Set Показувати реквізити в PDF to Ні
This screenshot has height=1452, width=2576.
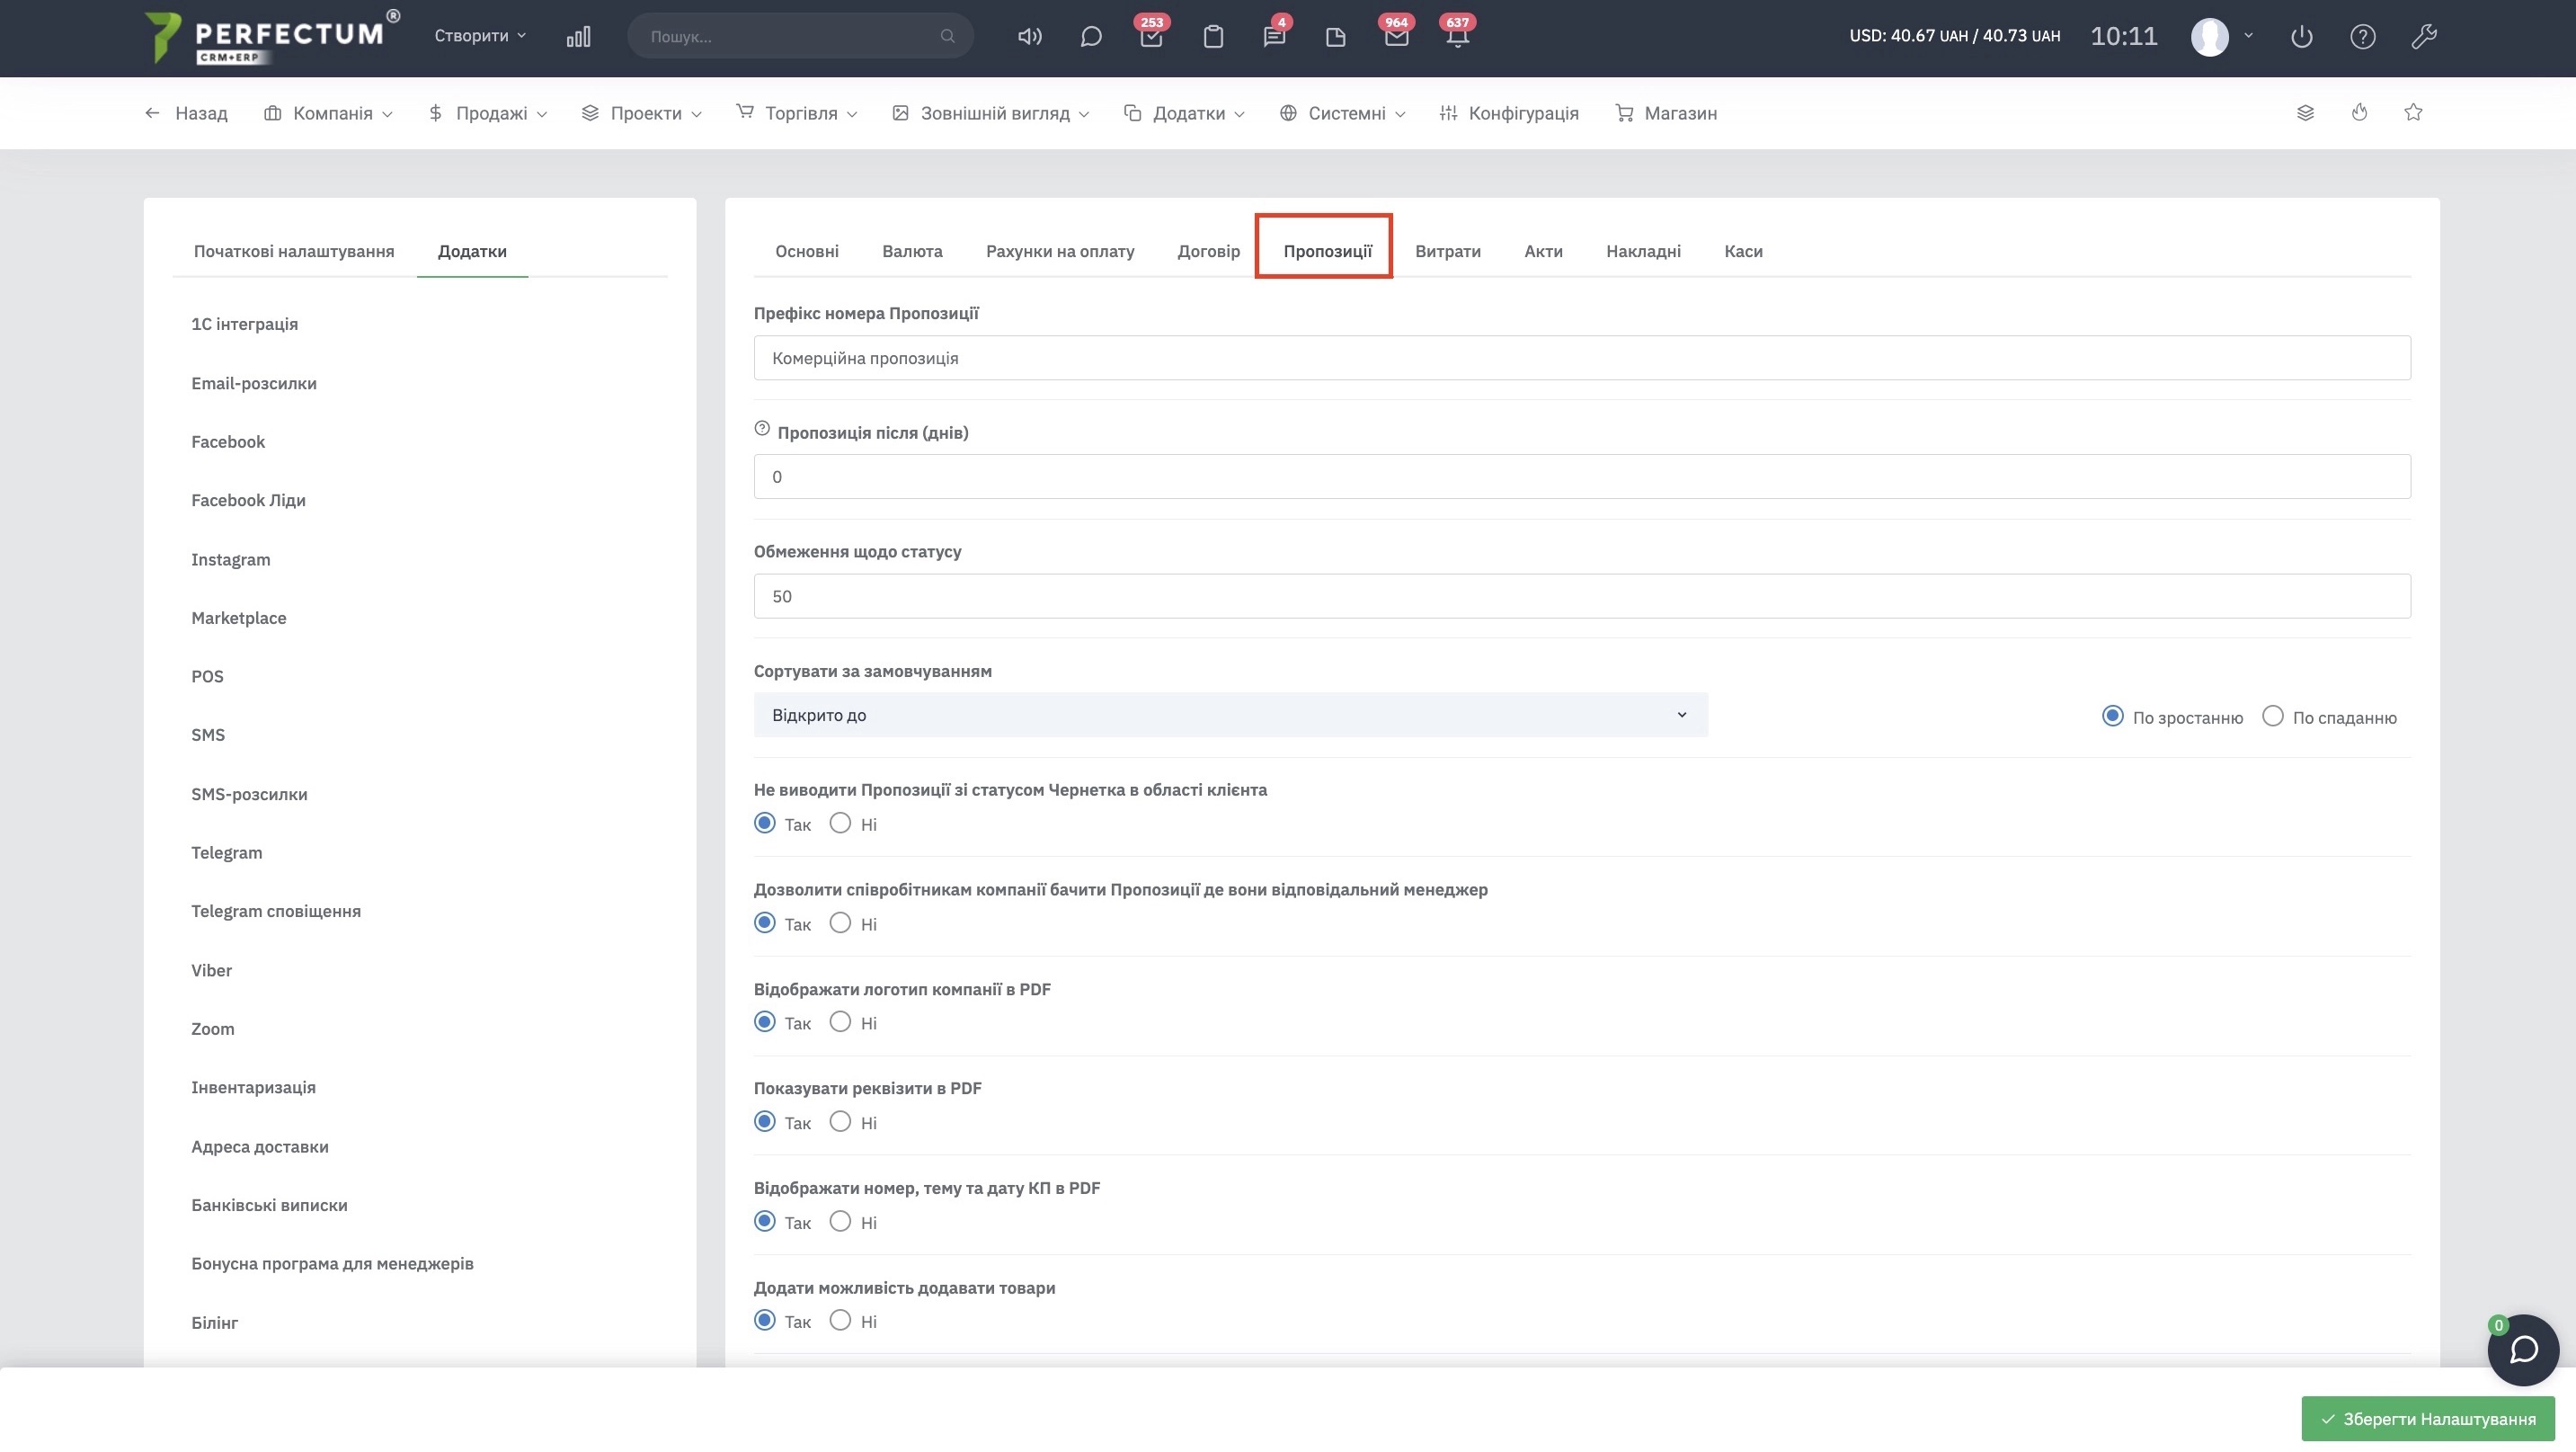click(840, 1121)
